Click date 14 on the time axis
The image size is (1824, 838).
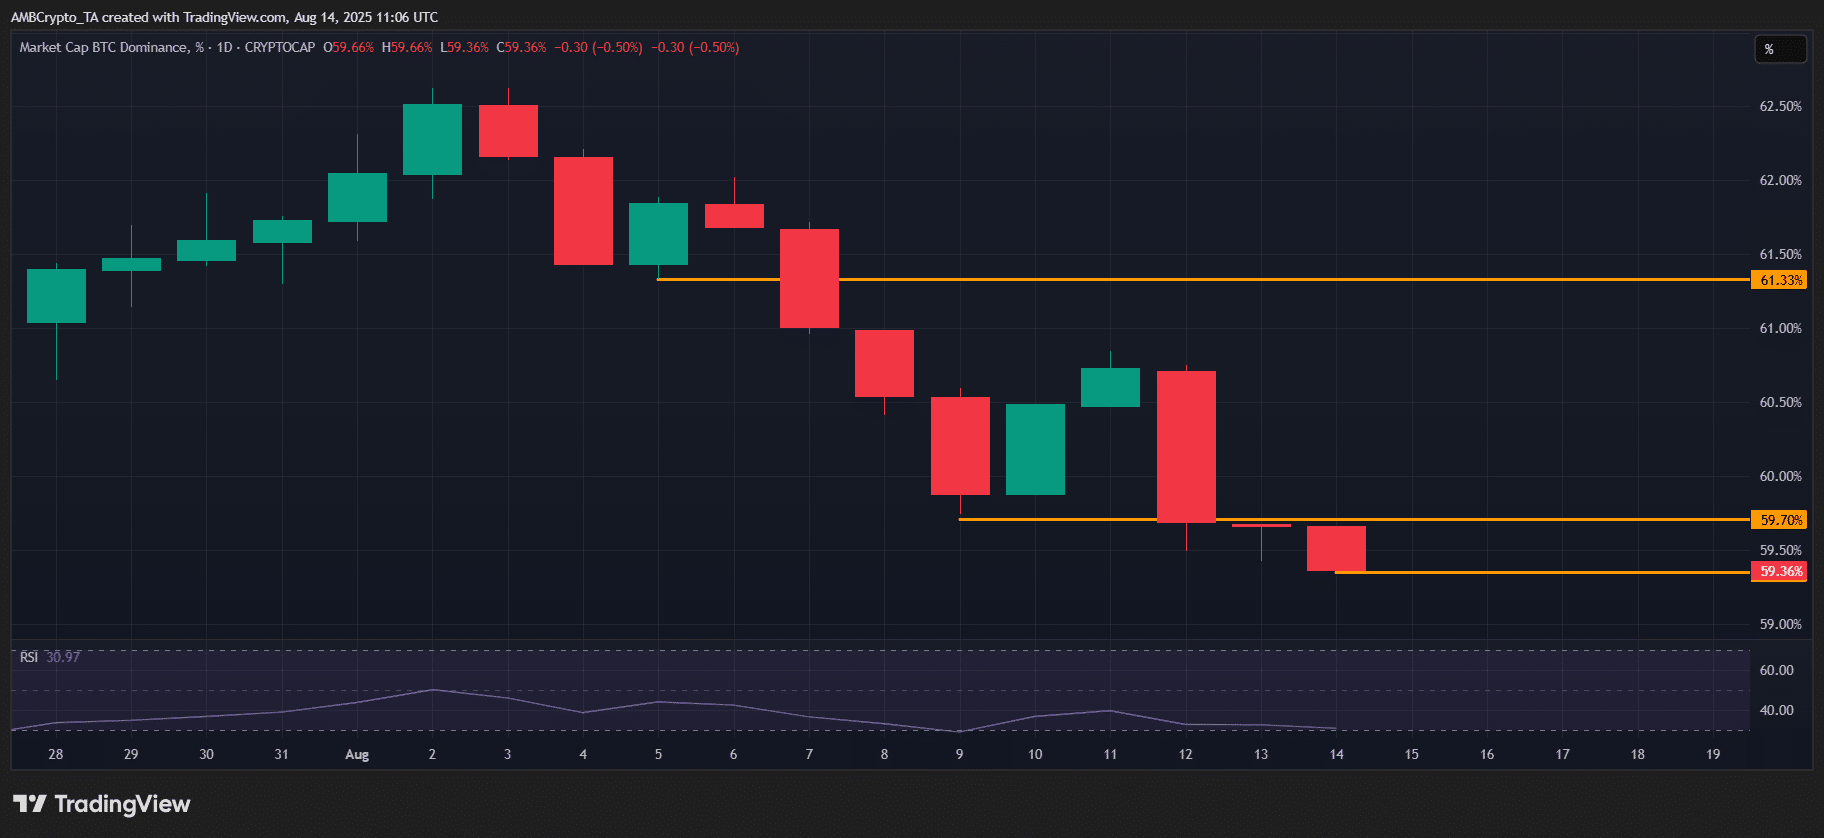click(1336, 754)
